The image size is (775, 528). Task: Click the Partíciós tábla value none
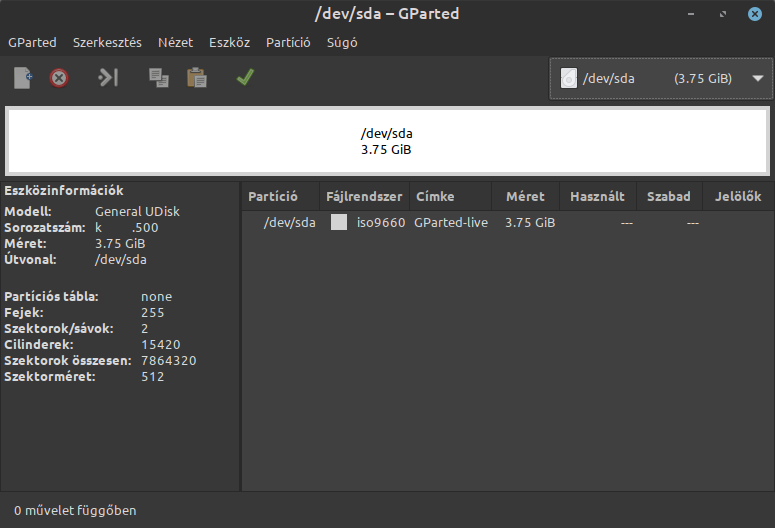[x=157, y=297]
